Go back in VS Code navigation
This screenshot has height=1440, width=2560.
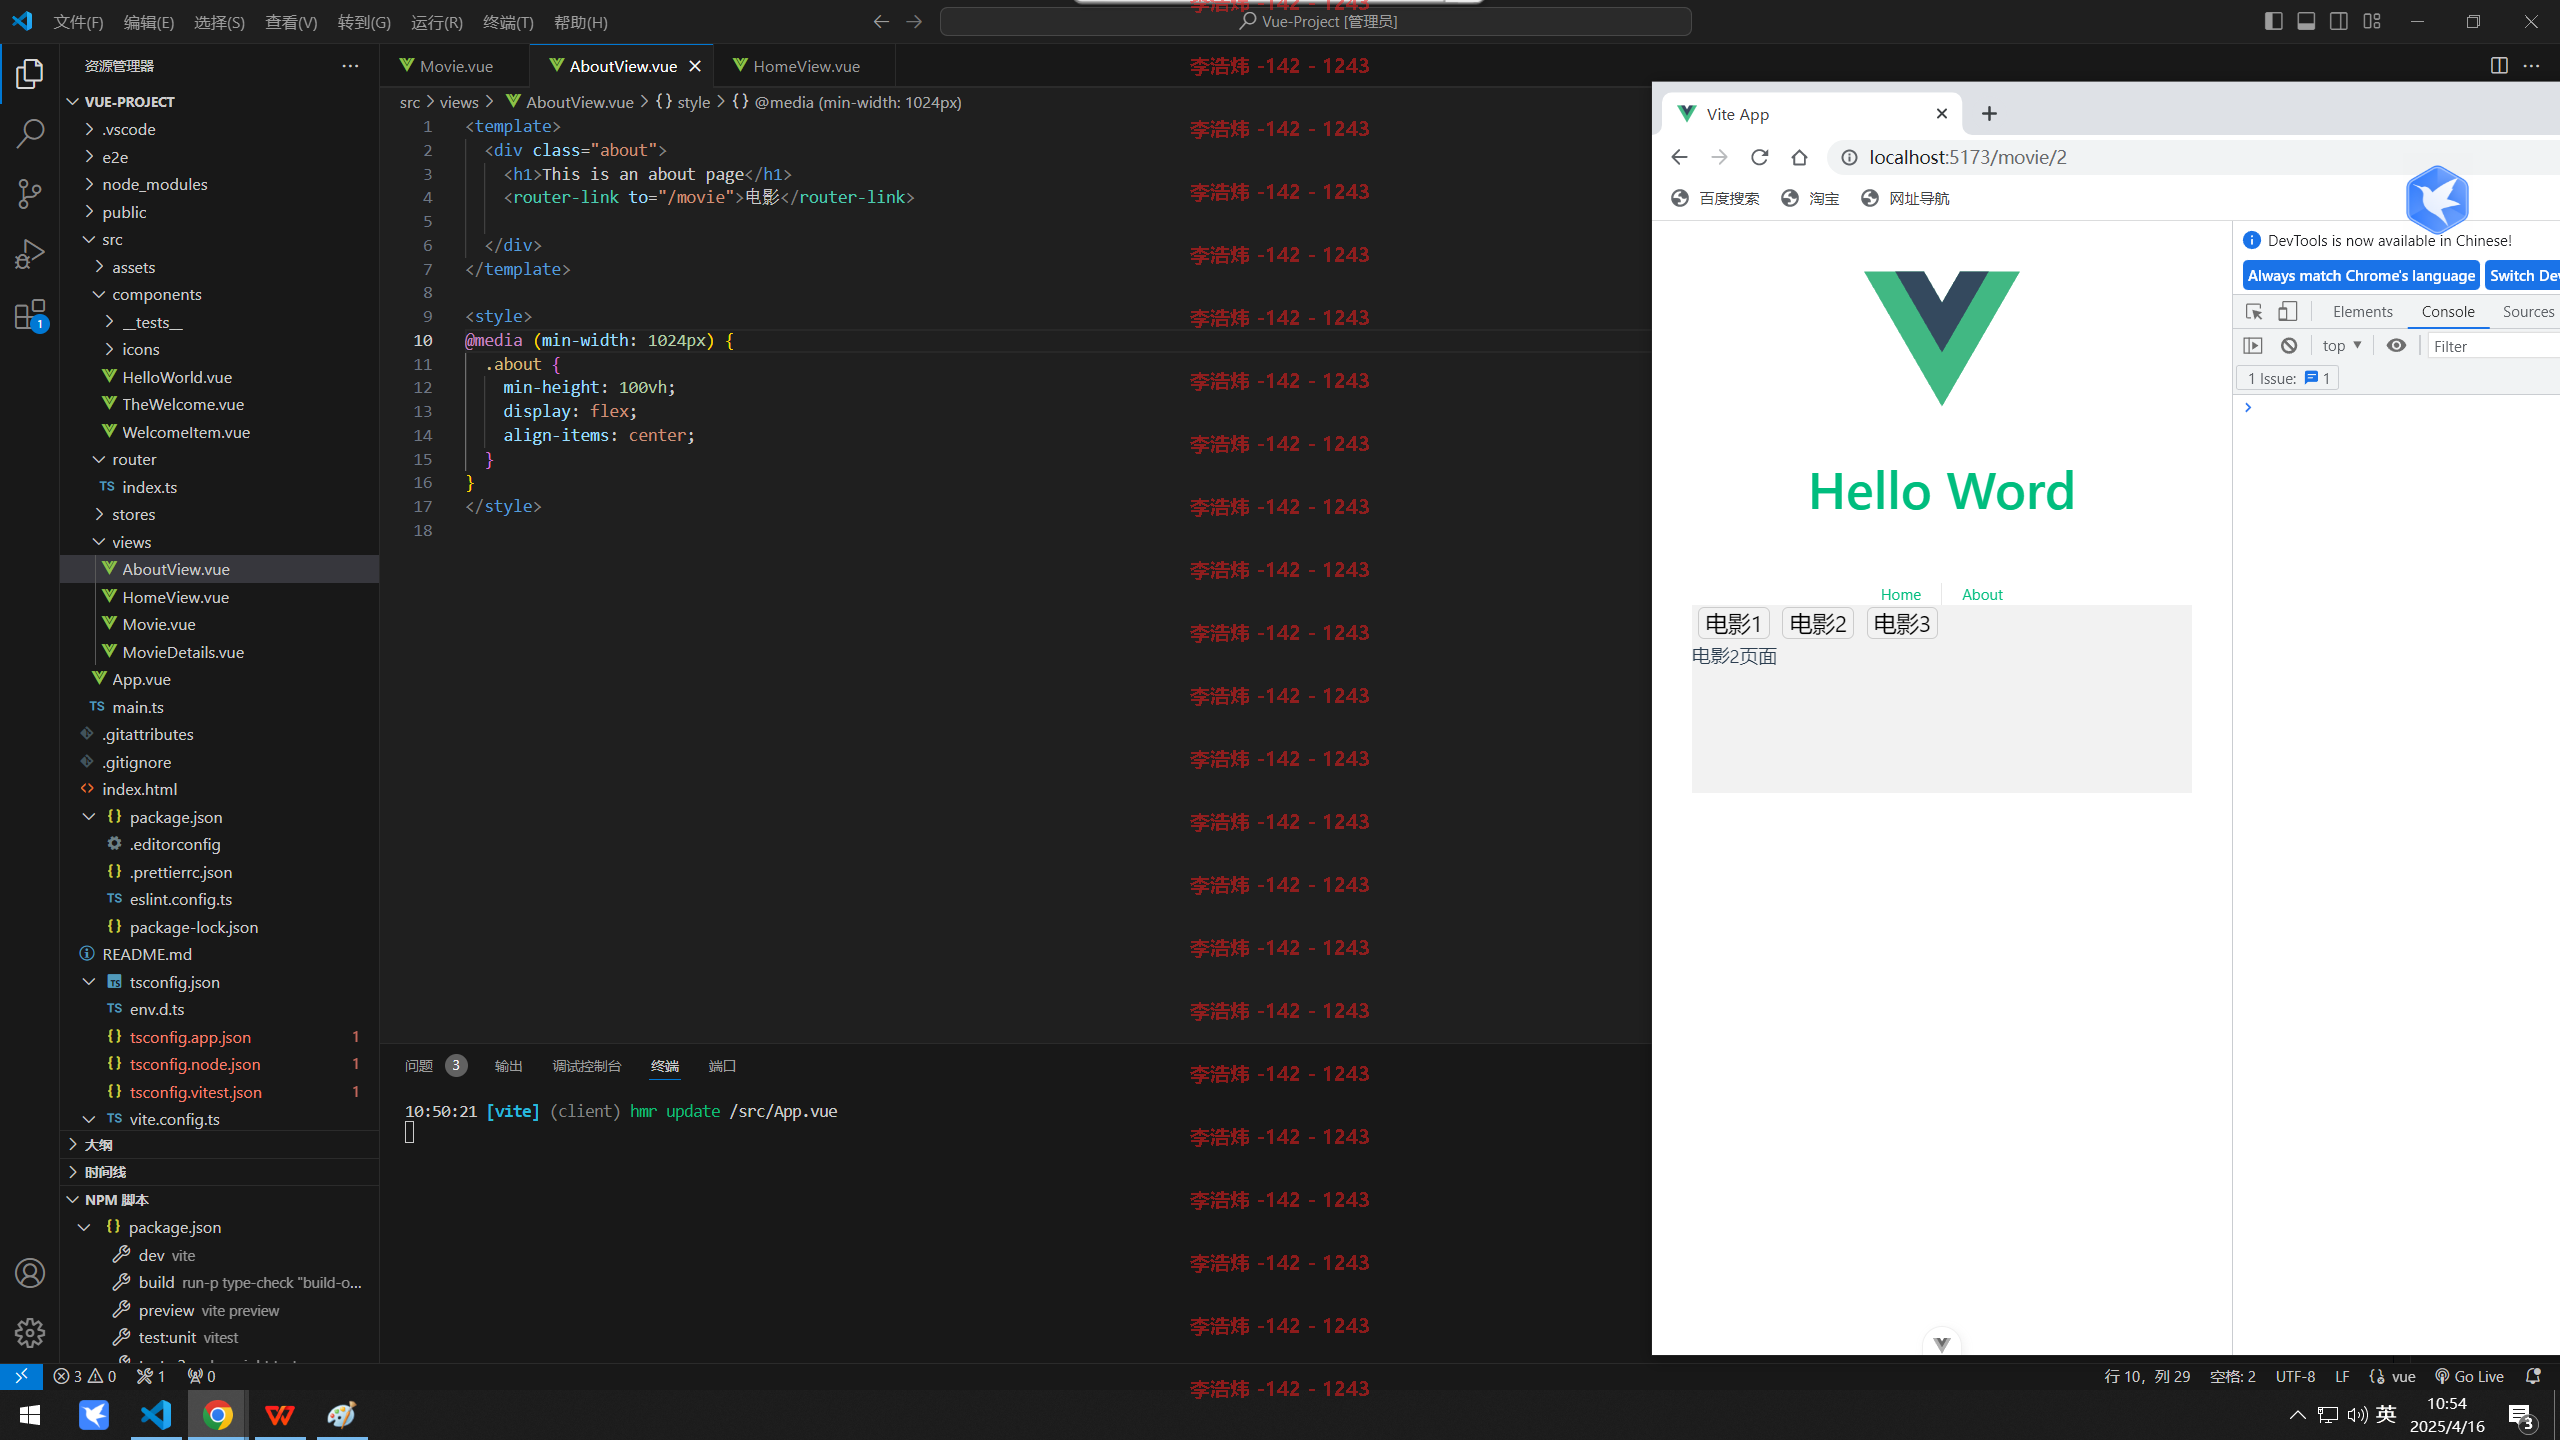[881, 21]
